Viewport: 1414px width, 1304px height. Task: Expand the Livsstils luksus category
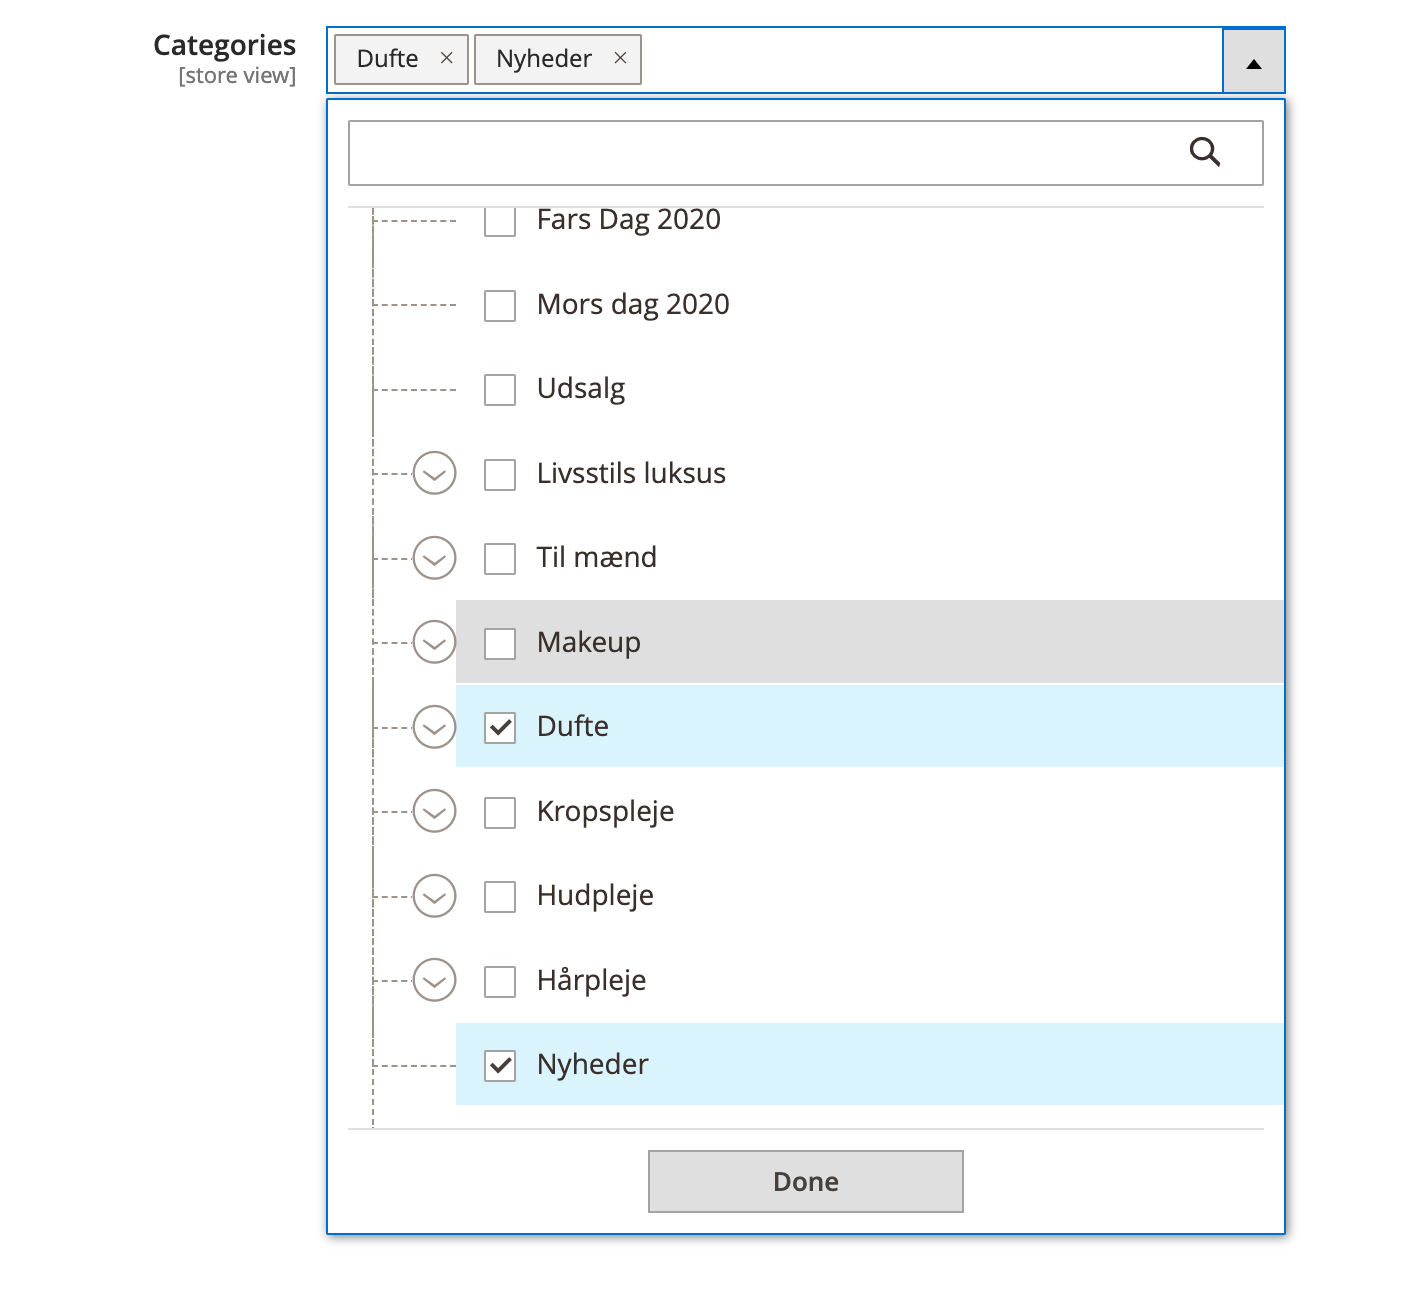click(434, 474)
